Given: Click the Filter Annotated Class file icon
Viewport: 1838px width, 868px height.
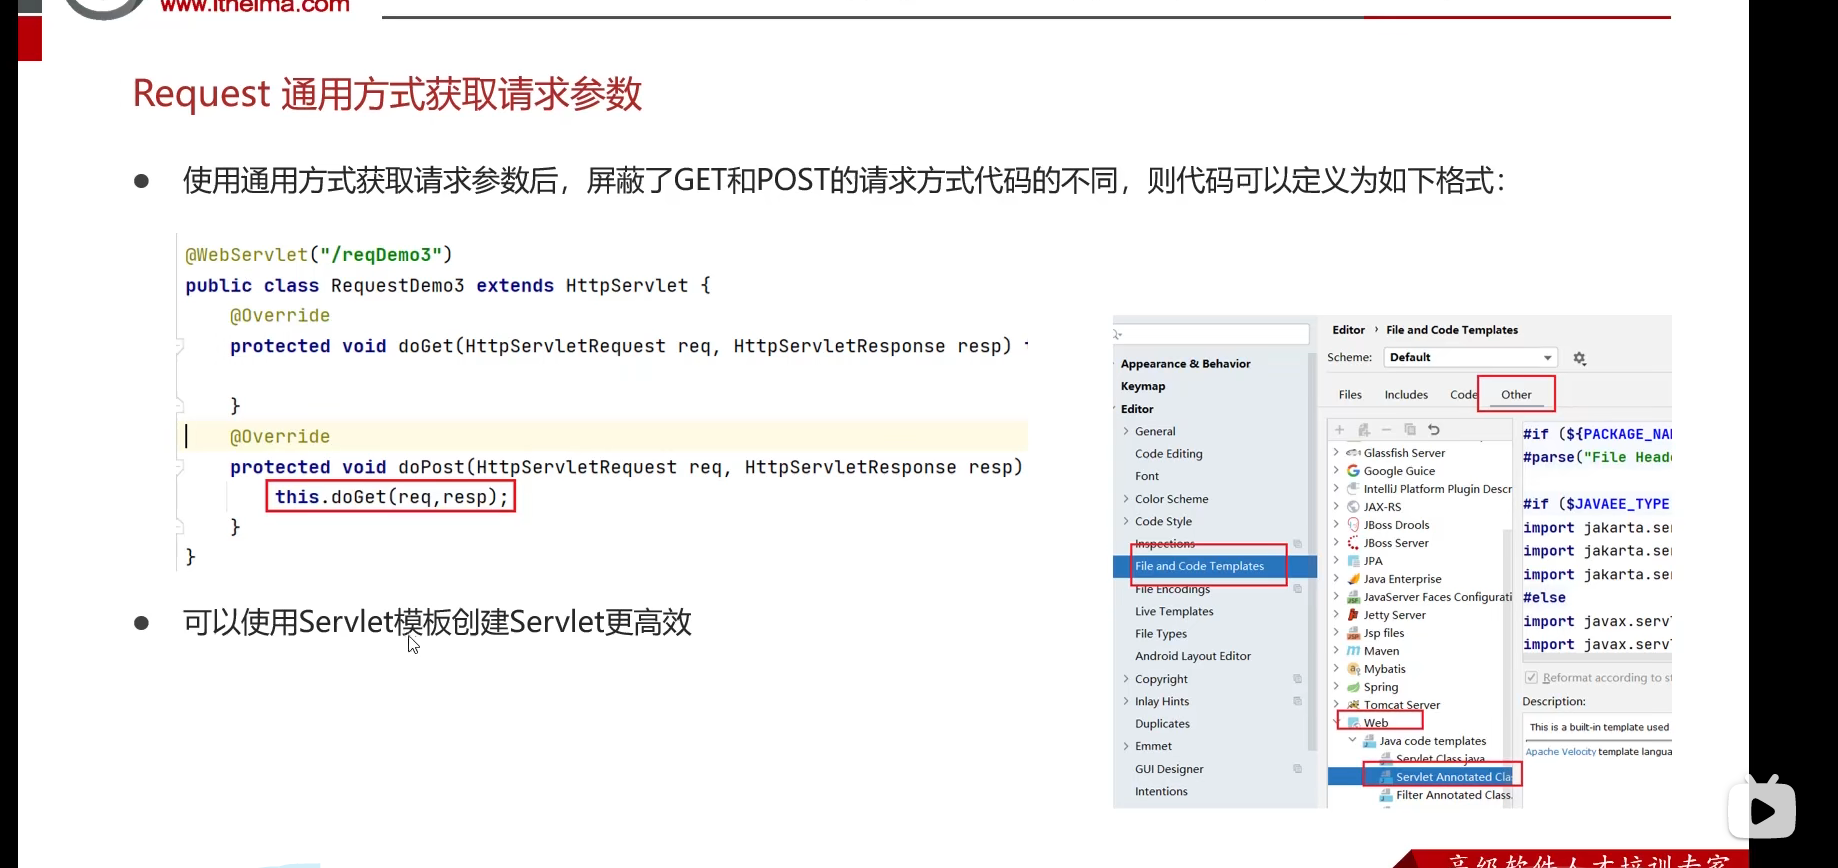Looking at the screenshot, I should click(1386, 795).
